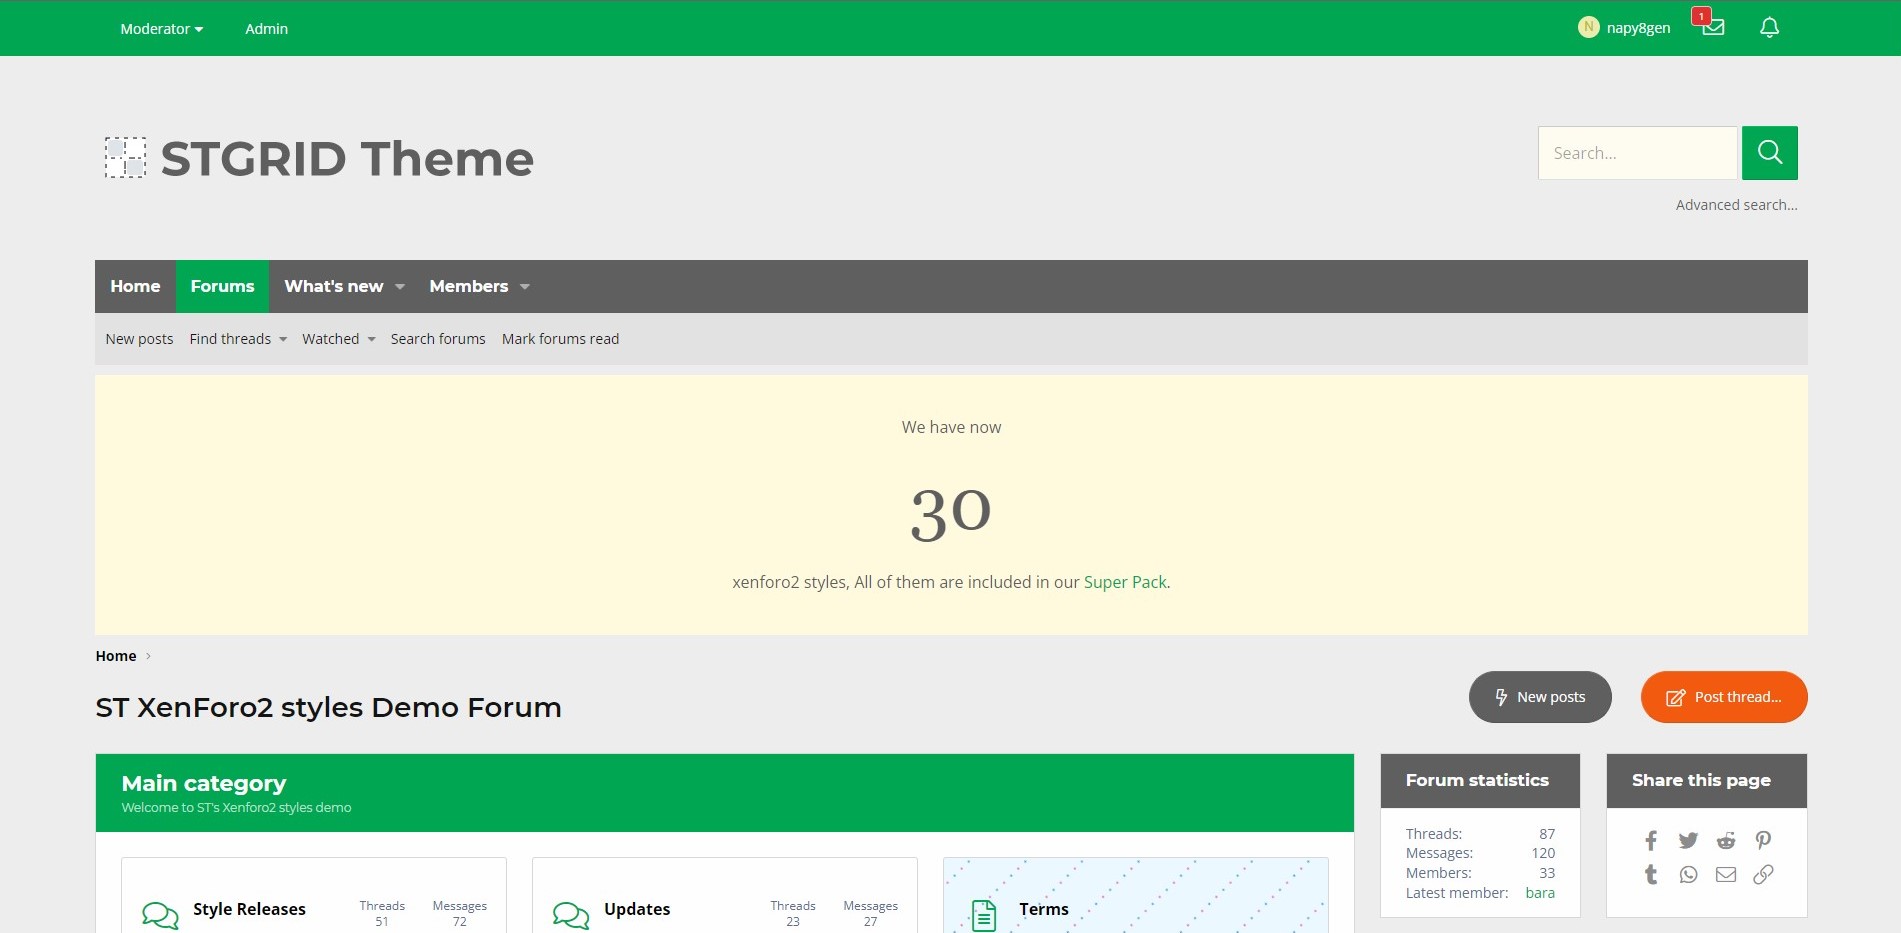Click the gray New posts button
Viewport: 1901px width, 933px height.
click(1540, 697)
